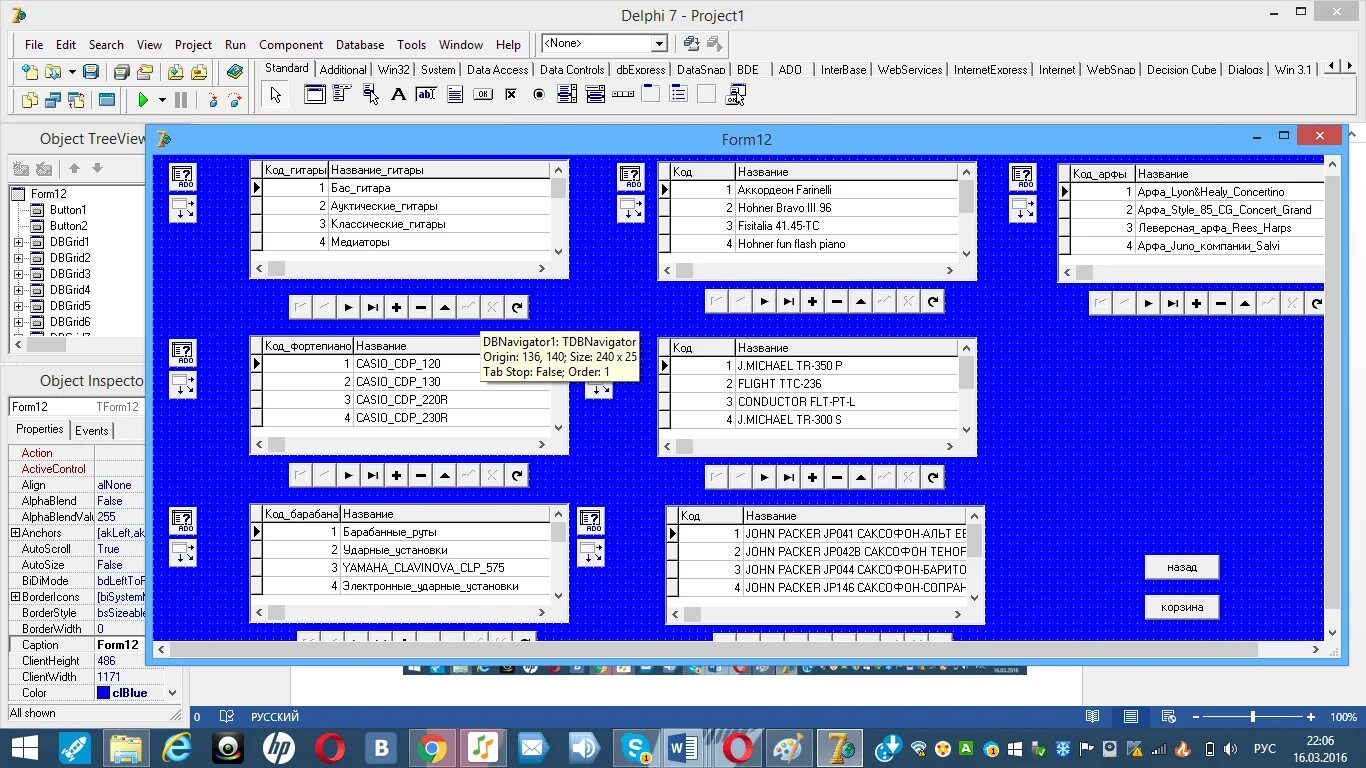Click the 'корзина' button
This screenshot has height=768, width=1366.
click(1182, 607)
